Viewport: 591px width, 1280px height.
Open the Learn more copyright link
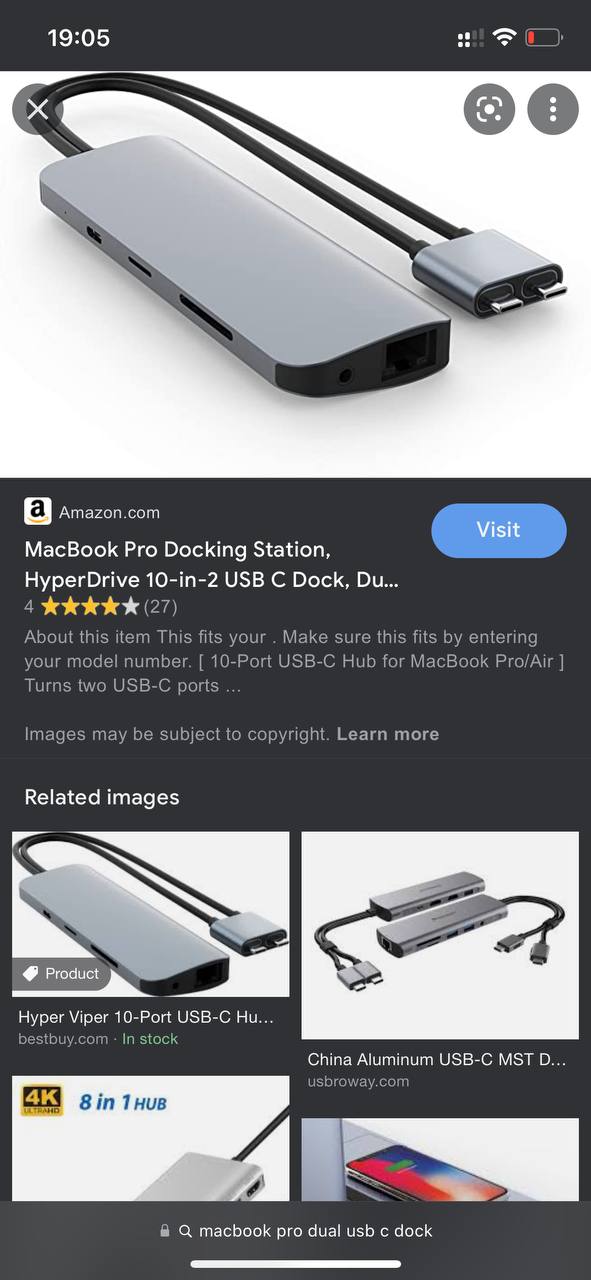[388, 734]
